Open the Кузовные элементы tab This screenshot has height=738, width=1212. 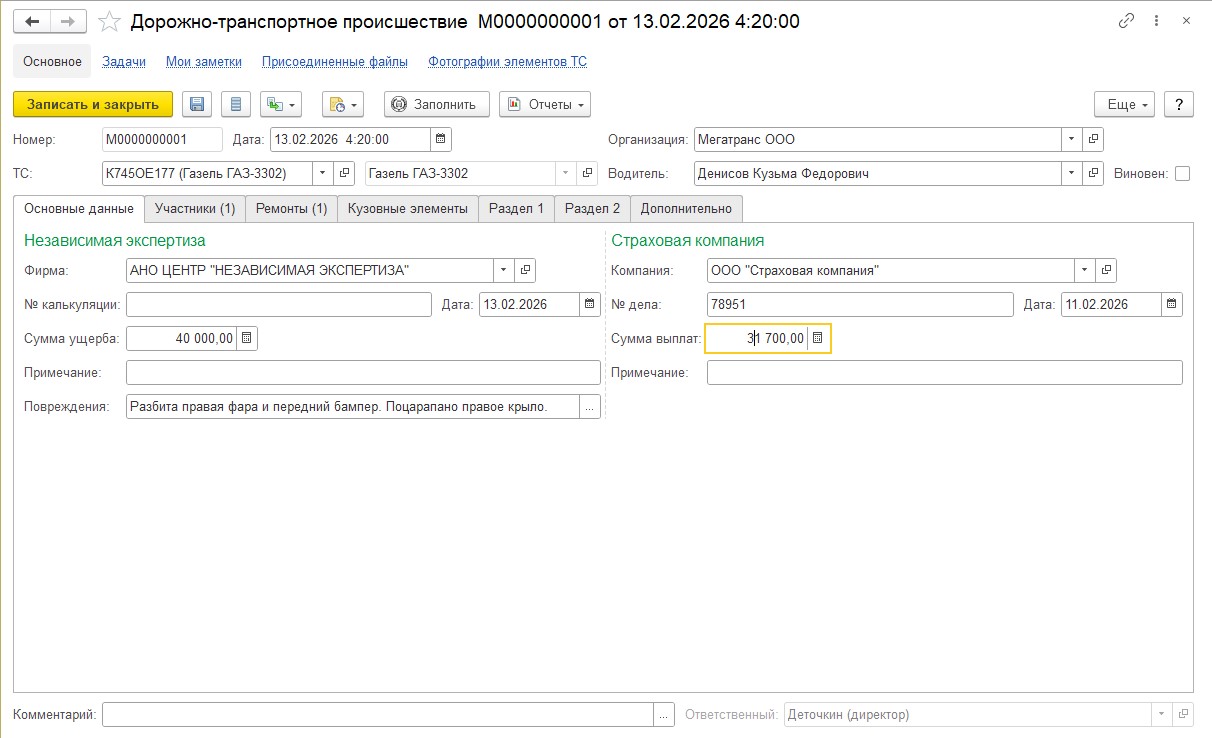click(408, 209)
